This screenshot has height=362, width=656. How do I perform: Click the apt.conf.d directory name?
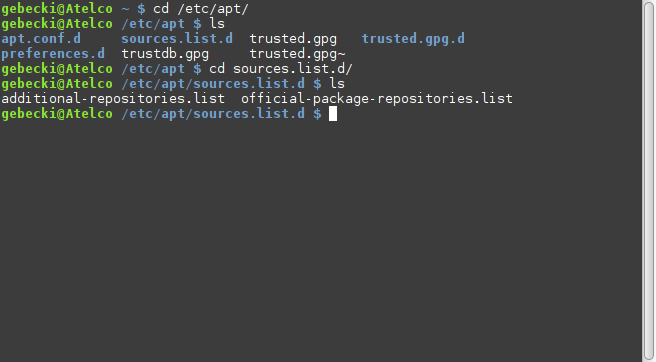coord(41,39)
